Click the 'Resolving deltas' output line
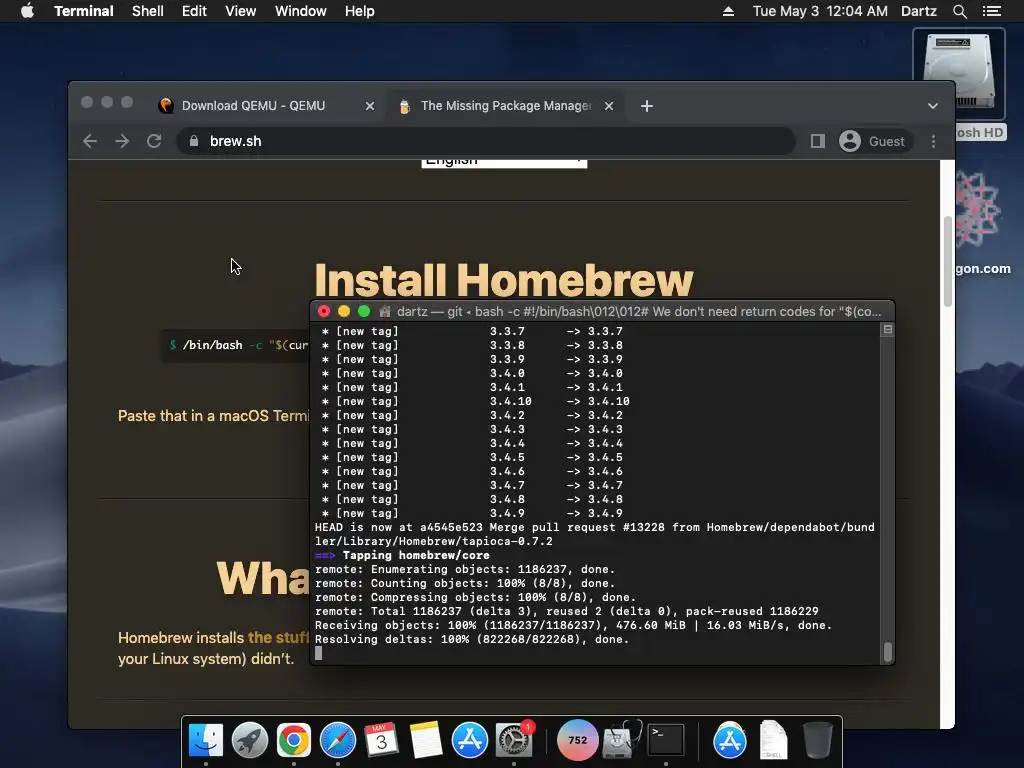1024x768 pixels. coord(472,639)
